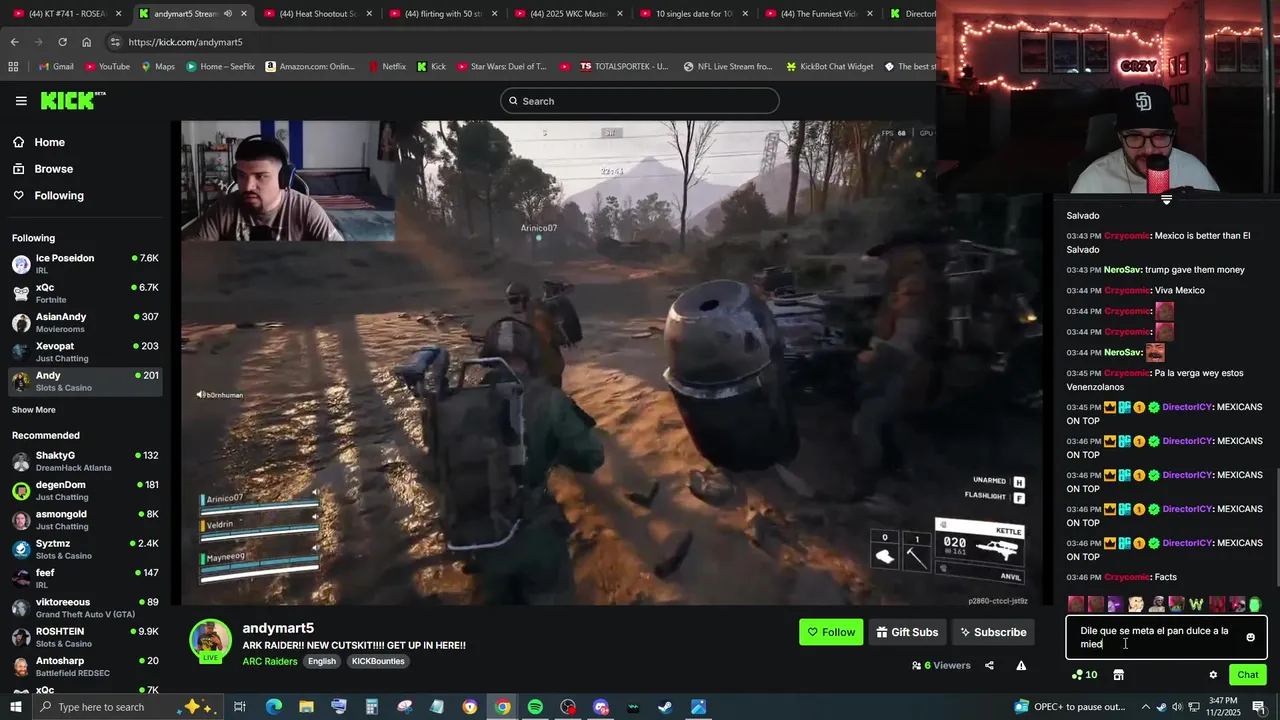The image size is (1280, 720).
Task: Open viktoreeous recommended channel
Action: tap(85, 608)
